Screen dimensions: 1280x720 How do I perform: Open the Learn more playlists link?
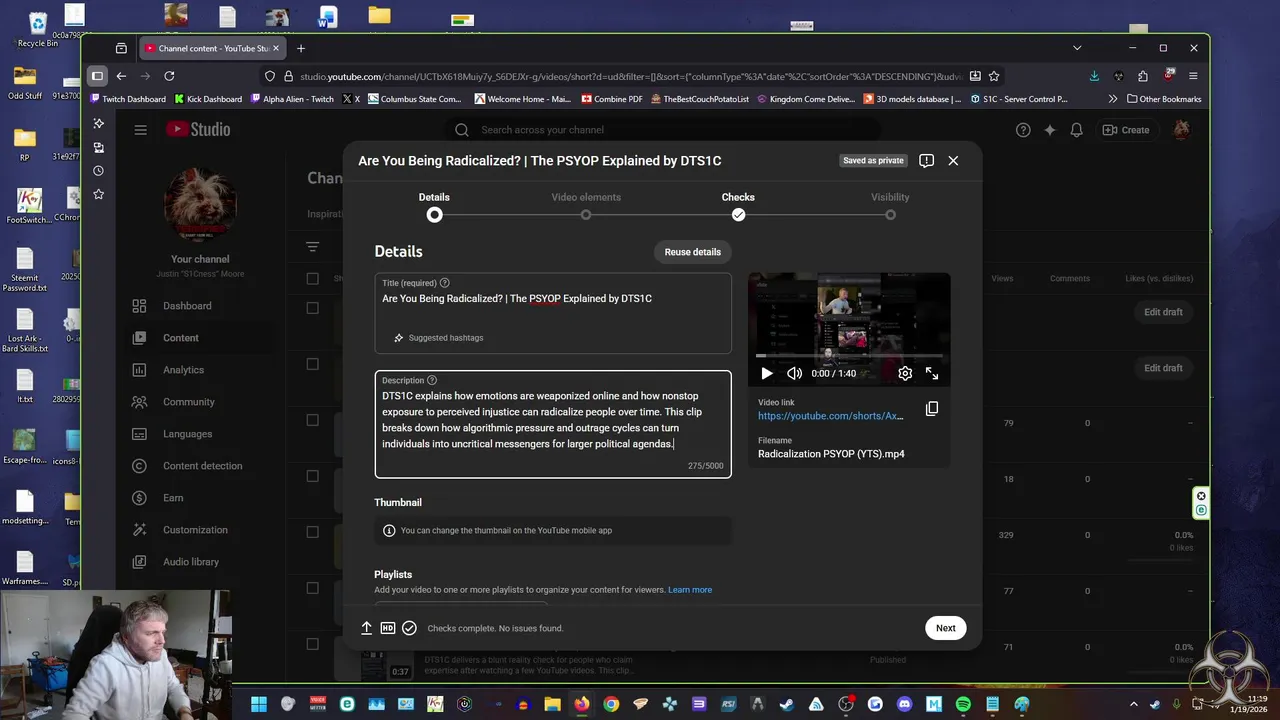(x=690, y=590)
